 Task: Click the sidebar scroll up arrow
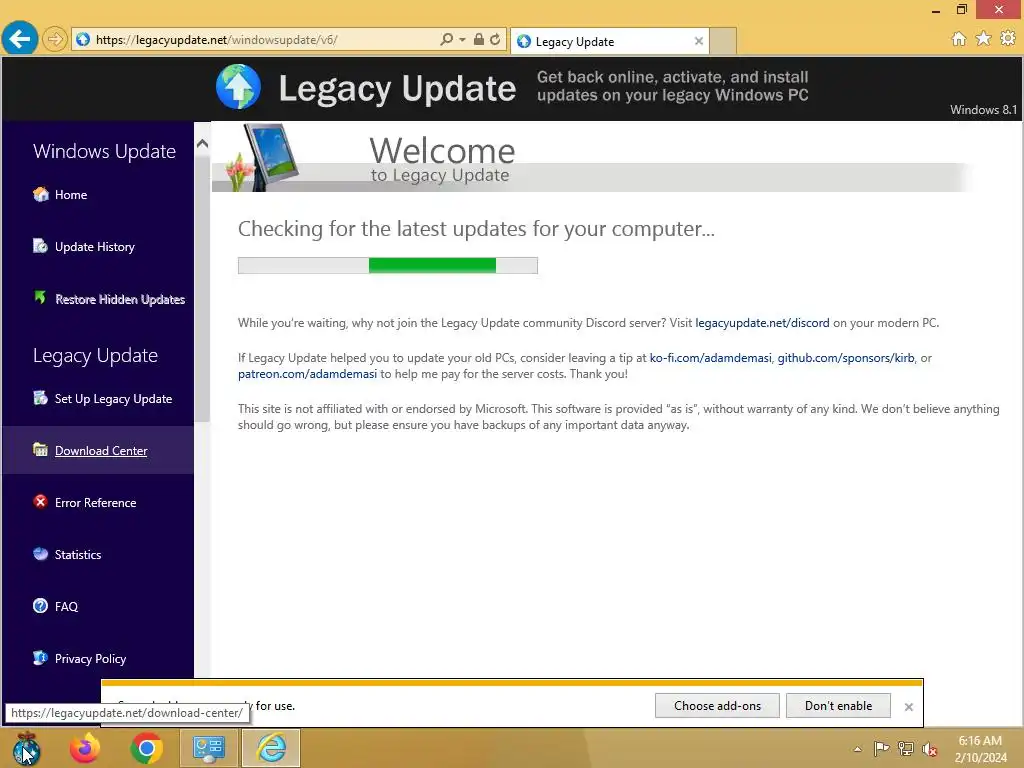pos(202,143)
